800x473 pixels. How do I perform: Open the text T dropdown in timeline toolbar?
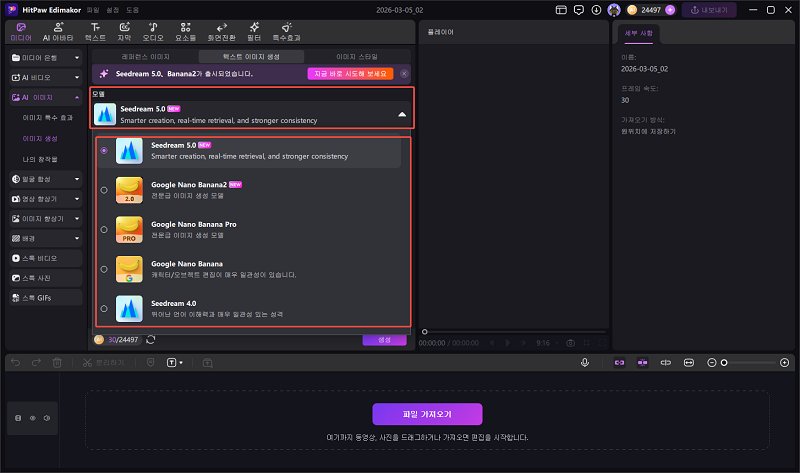pyautogui.click(x=174, y=362)
